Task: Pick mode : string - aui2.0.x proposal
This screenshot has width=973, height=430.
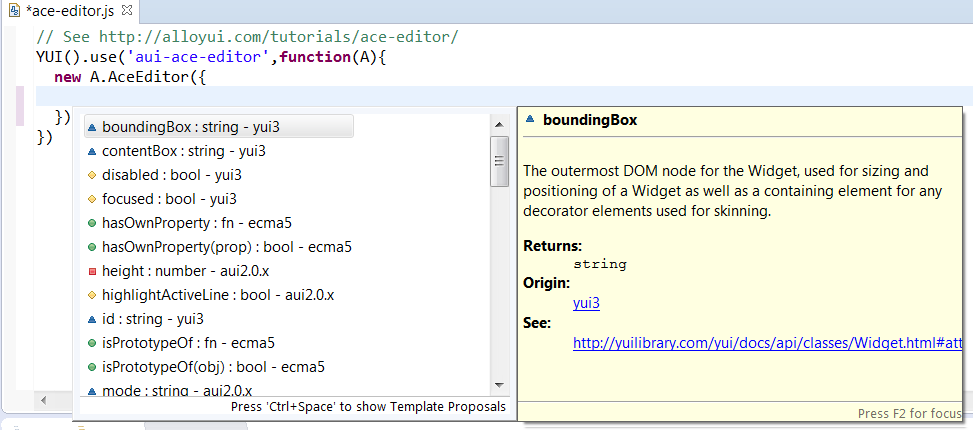Action: pyautogui.click(x=177, y=390)
